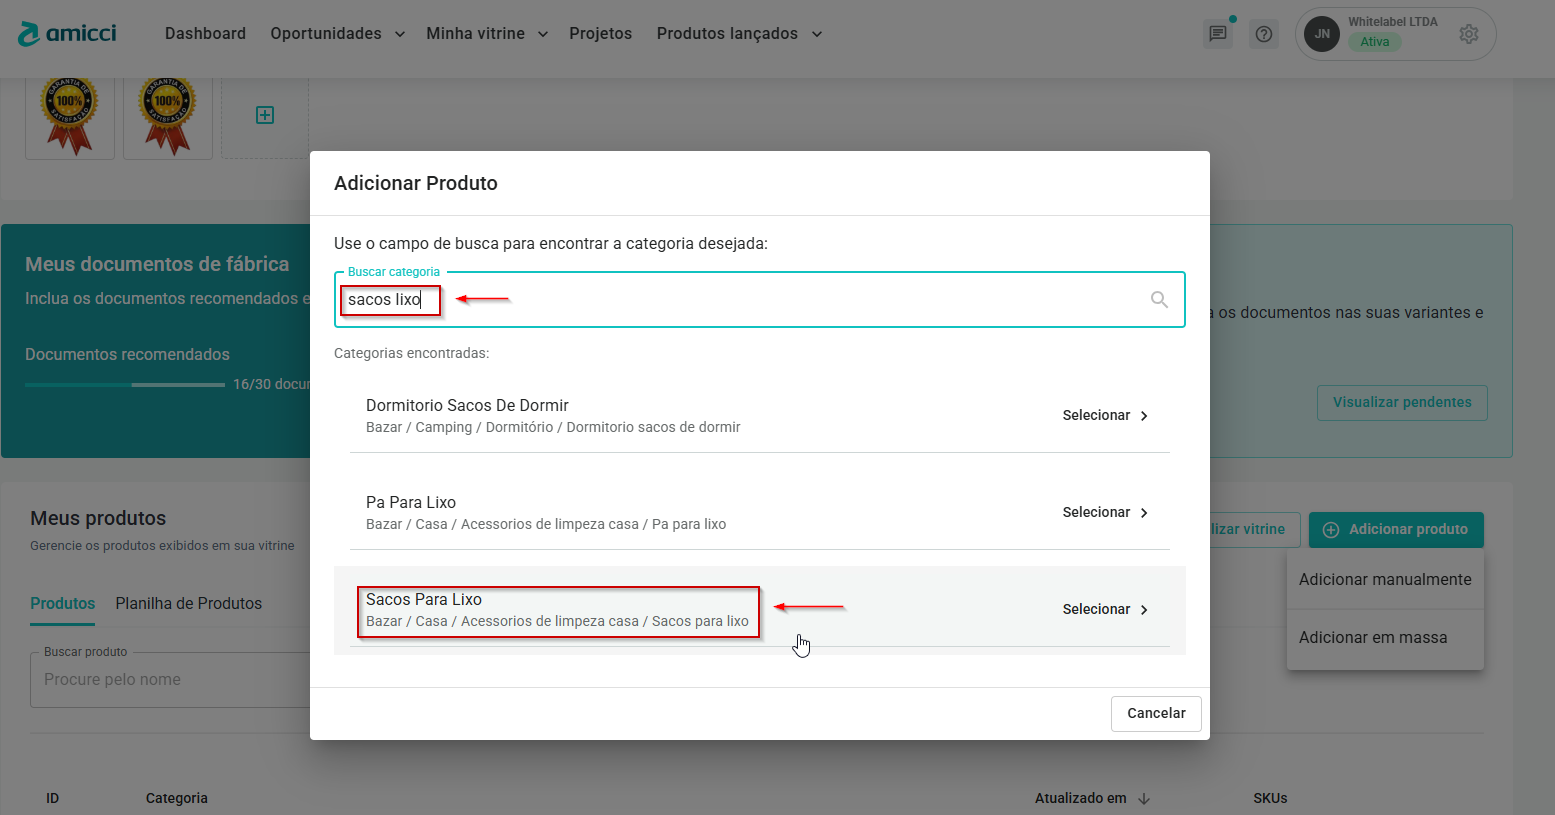The height and width of the screenshot is (815, 1555).
Task: Open the Projetos menu item
Action: click(x=600, y=34)
